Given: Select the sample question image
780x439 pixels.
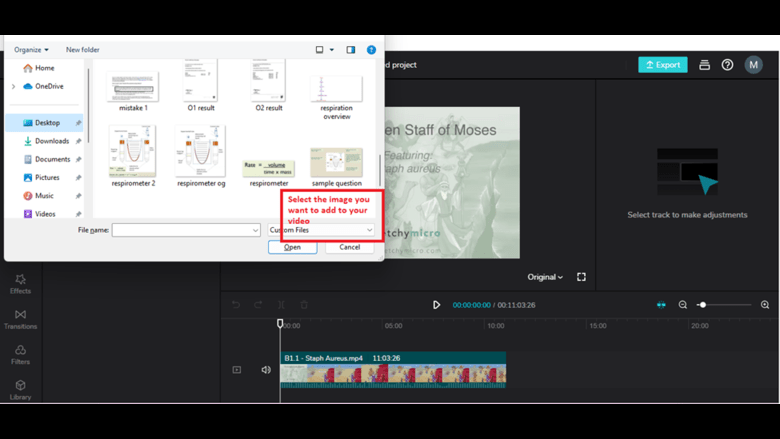Looking at the screenshot, I should 337,168.
